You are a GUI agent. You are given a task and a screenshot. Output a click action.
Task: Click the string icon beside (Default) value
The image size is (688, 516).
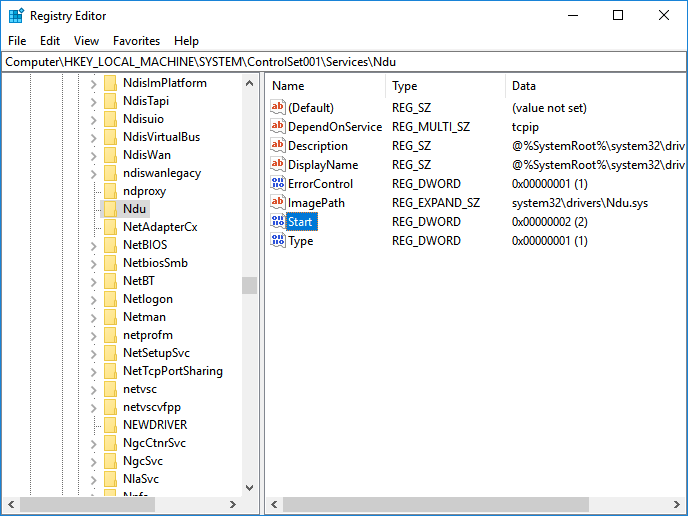(278, 108)
